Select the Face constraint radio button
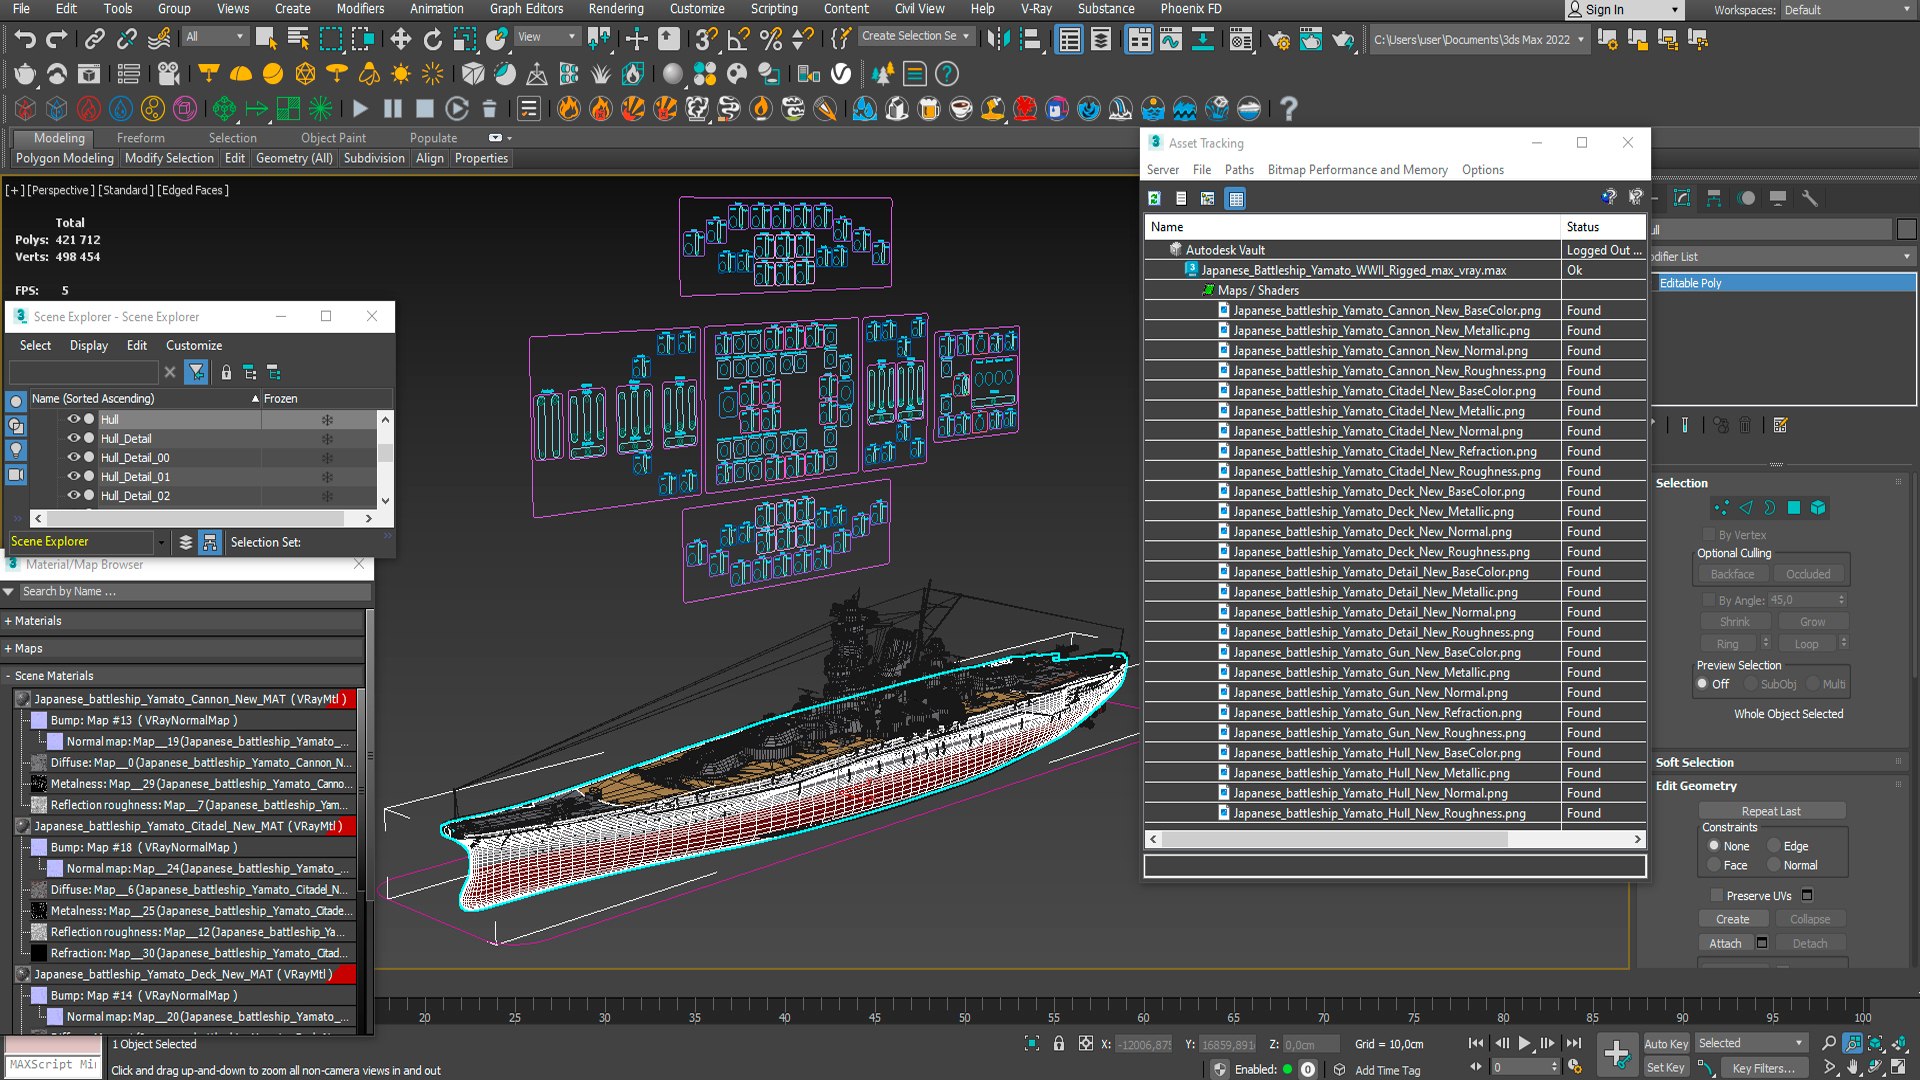Image resolution: width=1920 pixels, height=1080 pixels. click(1714, 865)
